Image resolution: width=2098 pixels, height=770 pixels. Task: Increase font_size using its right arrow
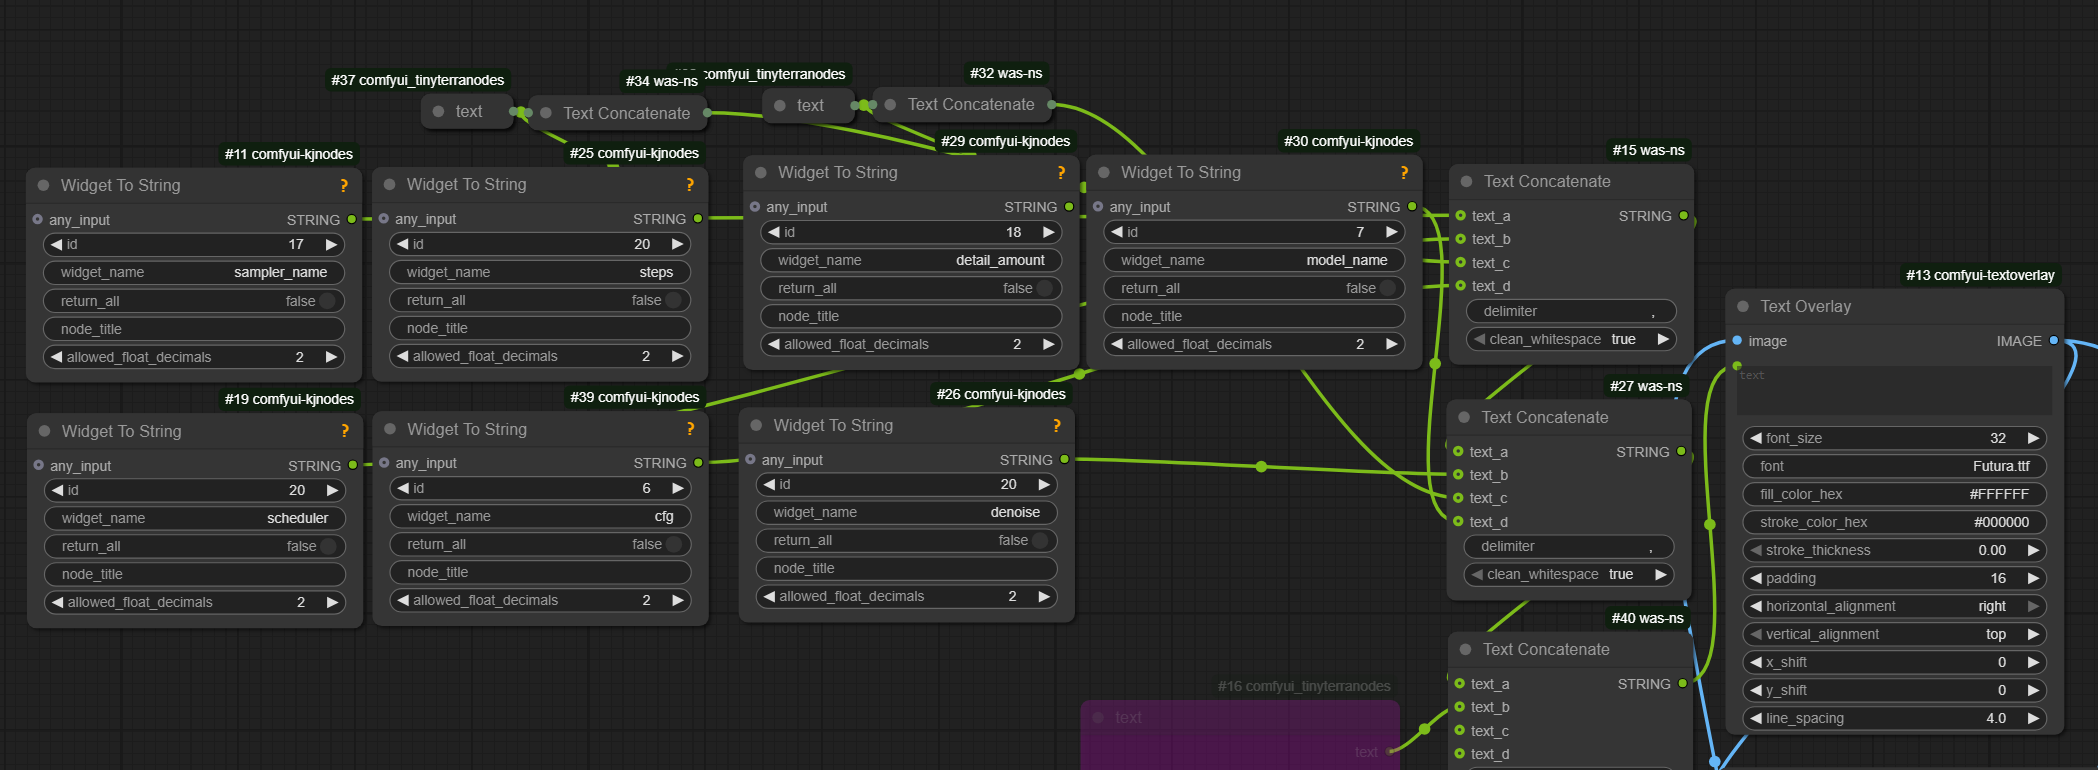pyautogui.click(x=2033, y=438)
